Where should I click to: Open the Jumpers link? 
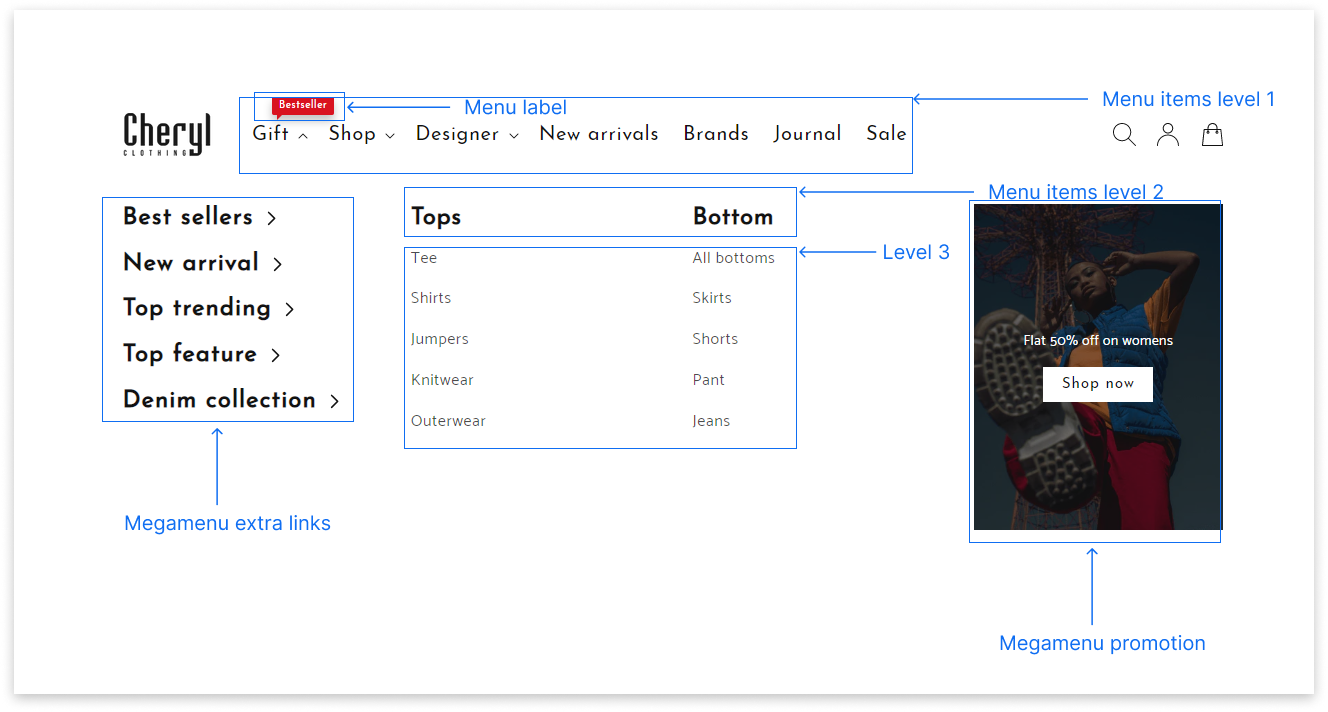440,339
